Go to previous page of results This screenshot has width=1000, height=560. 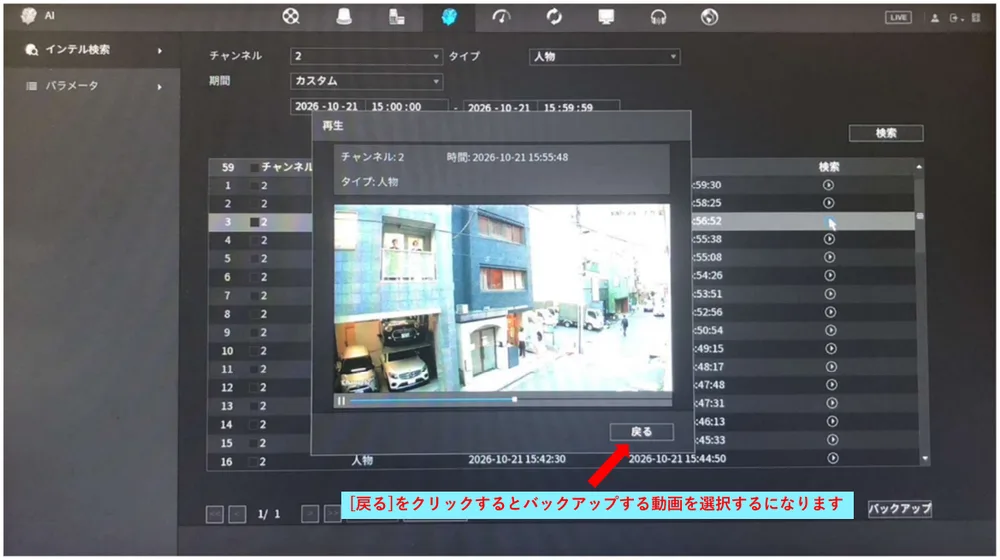click(x=237, y=514)
